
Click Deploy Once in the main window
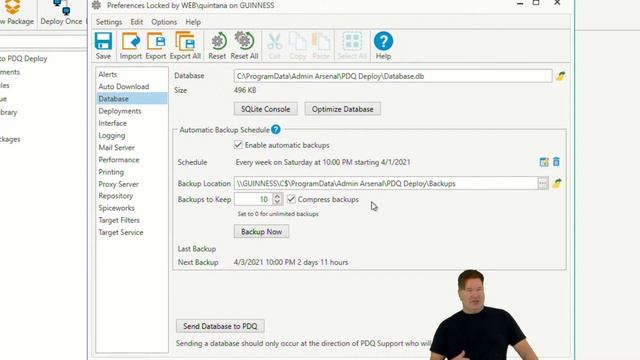point(61,13)
